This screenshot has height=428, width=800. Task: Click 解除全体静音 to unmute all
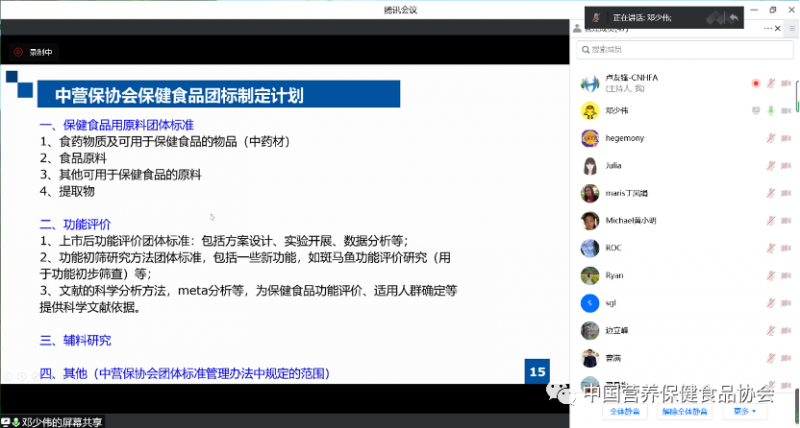[685, 411]
